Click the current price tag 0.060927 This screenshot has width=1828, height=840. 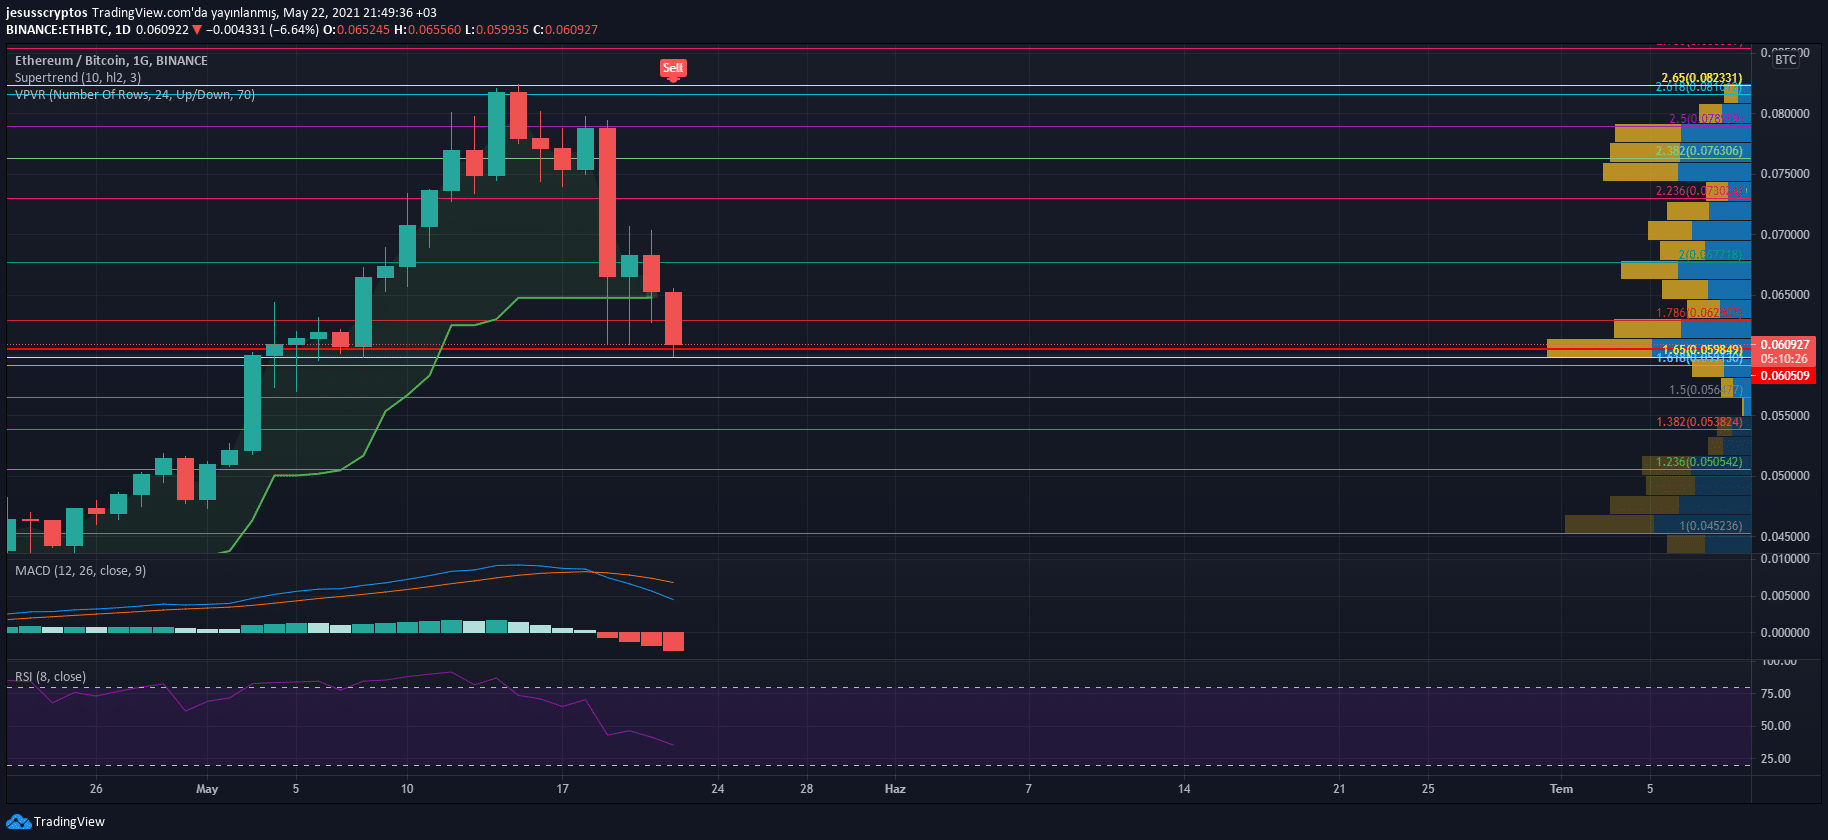1785,345
